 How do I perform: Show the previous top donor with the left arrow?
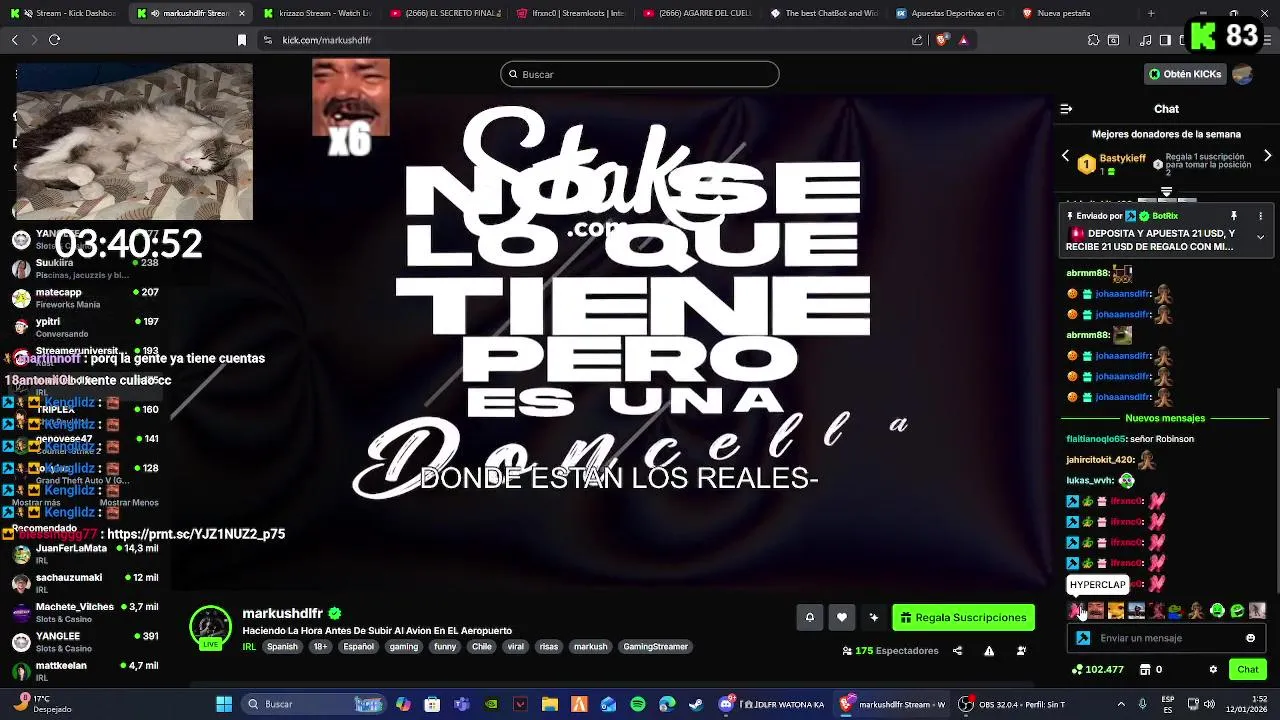tap(1065, 156)
